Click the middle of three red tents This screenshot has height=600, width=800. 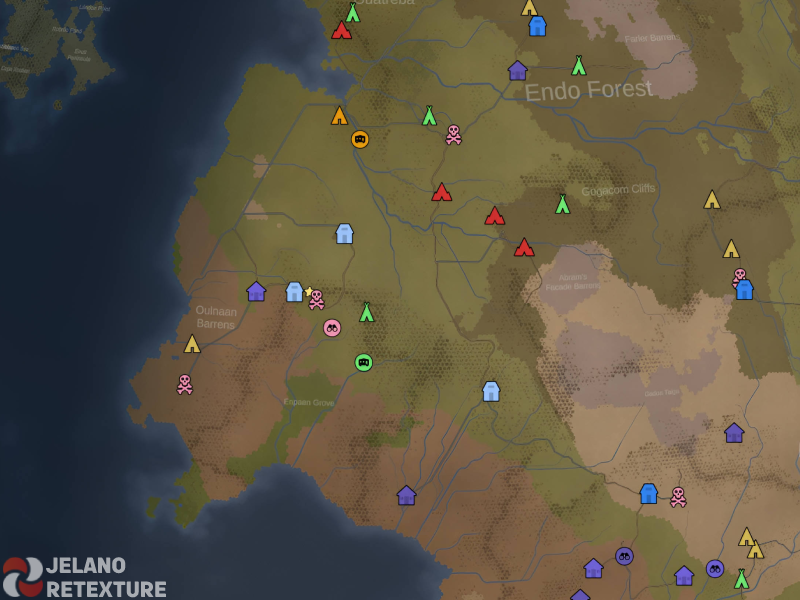(494, 216)
